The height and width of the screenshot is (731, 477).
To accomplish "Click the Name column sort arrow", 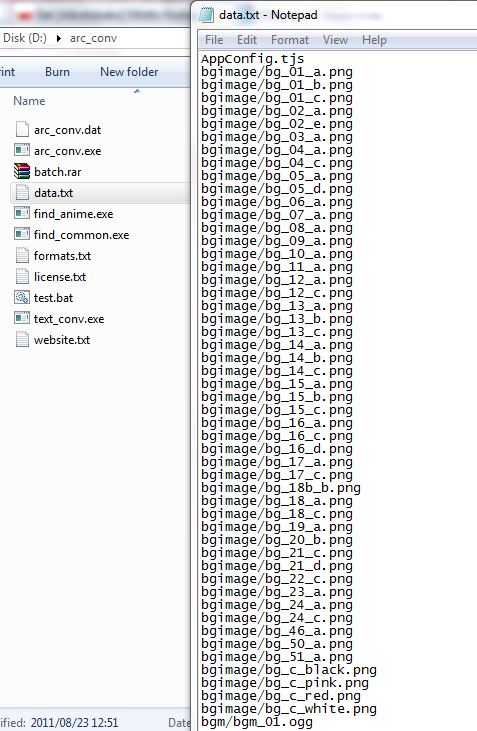I will point(137,92).
